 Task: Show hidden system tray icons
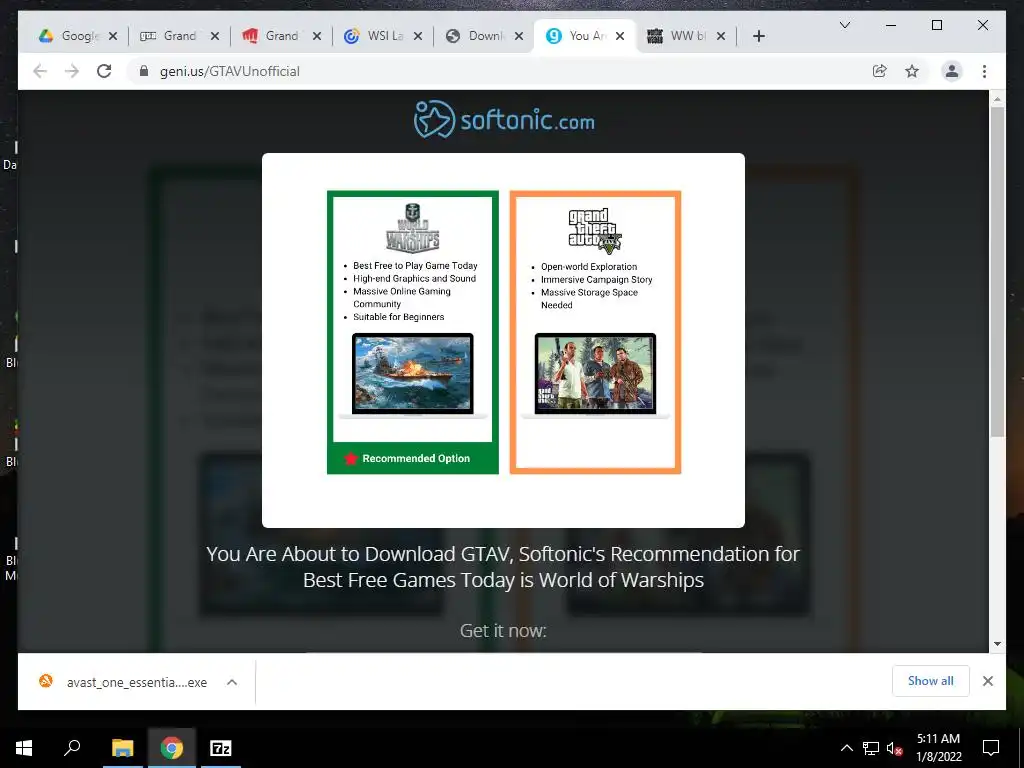click(x=846, y=748)
